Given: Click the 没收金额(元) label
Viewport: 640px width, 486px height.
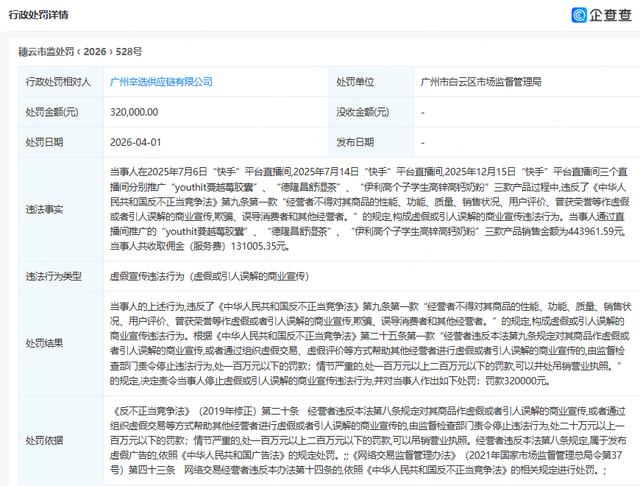Looking at the screenshot, I should (362, 112).
